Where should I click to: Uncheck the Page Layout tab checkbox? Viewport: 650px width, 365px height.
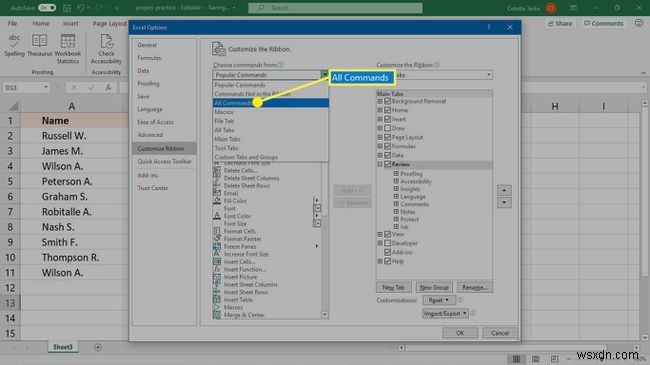click(x=388, y=137)
